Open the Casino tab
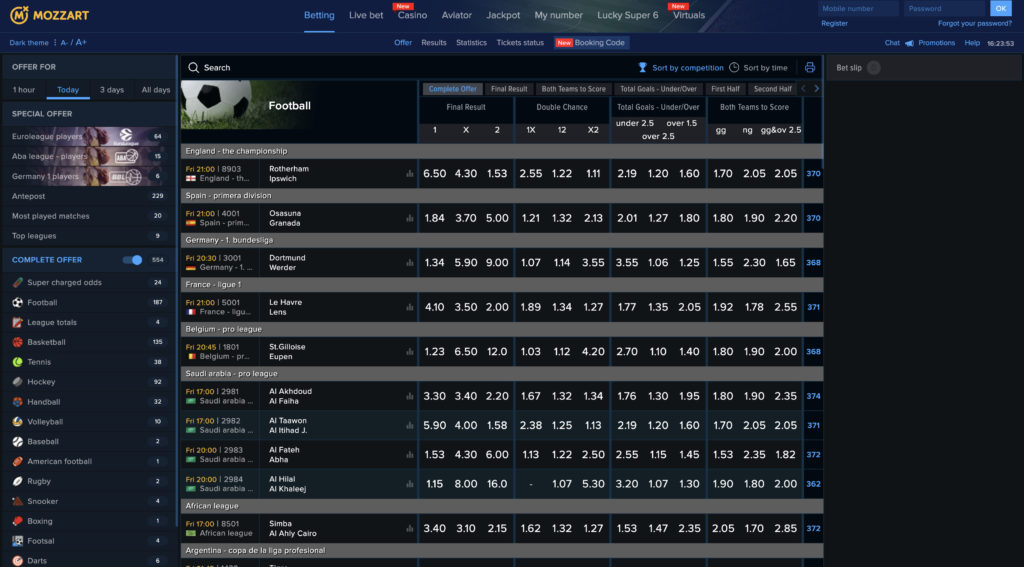This screenshot has width=1024, height=567. pyautogui.click(x=412, y=15)
